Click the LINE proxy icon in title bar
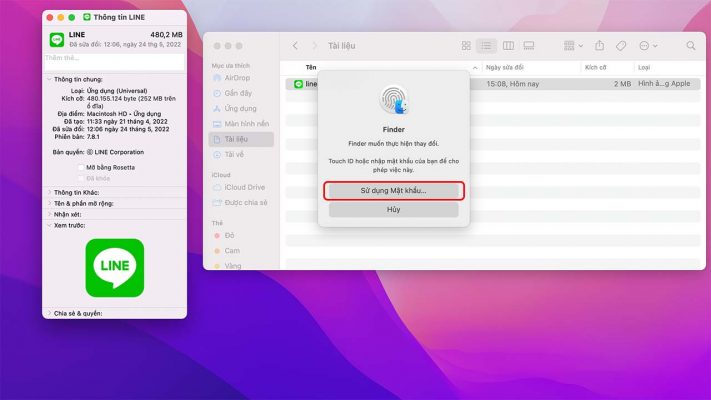This screenshot has height=400, width=711. [x=87, y=17]
